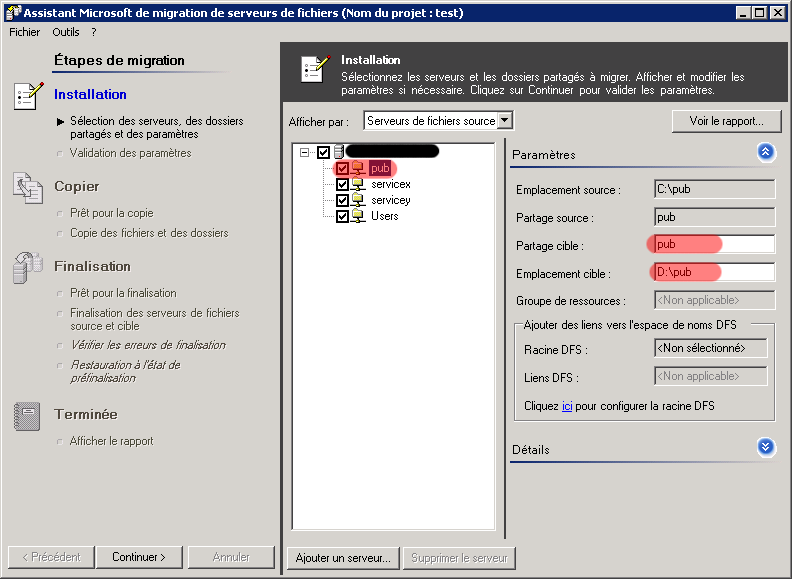The image size is (792, 579).
Task: Uncheck the pub share checkbox
Action: (342, 168)
